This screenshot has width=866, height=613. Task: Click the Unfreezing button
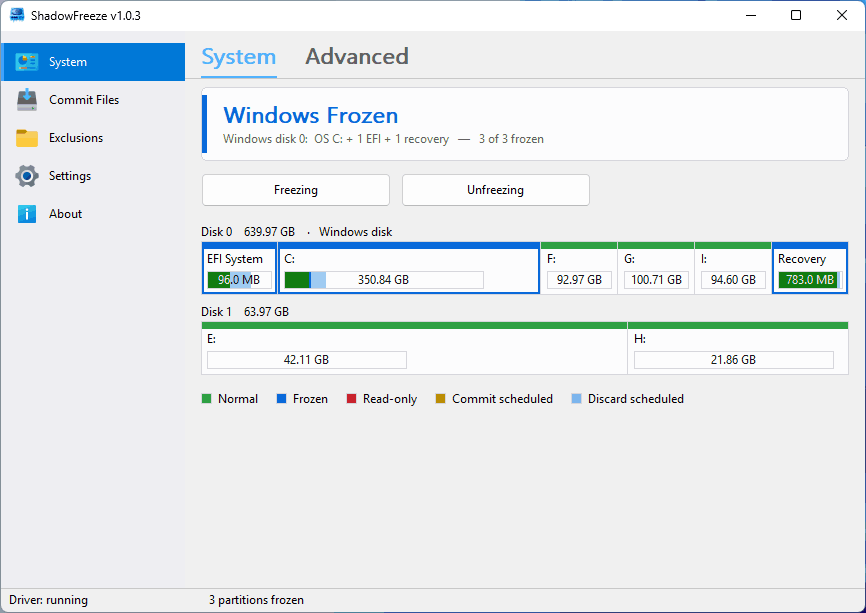(x=495, y=190)
